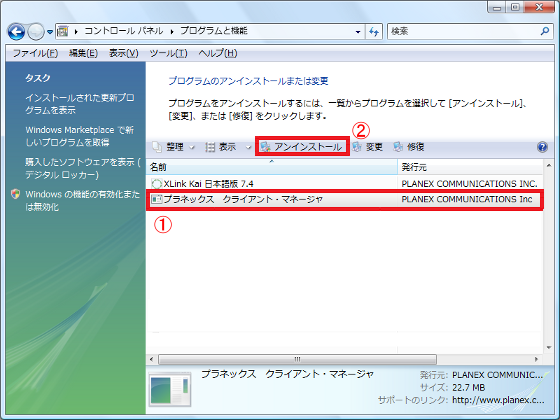Screen dimensions: 560x420
Task: Click the アンインストール toolbar button
Action: click(x=302, y=147)
